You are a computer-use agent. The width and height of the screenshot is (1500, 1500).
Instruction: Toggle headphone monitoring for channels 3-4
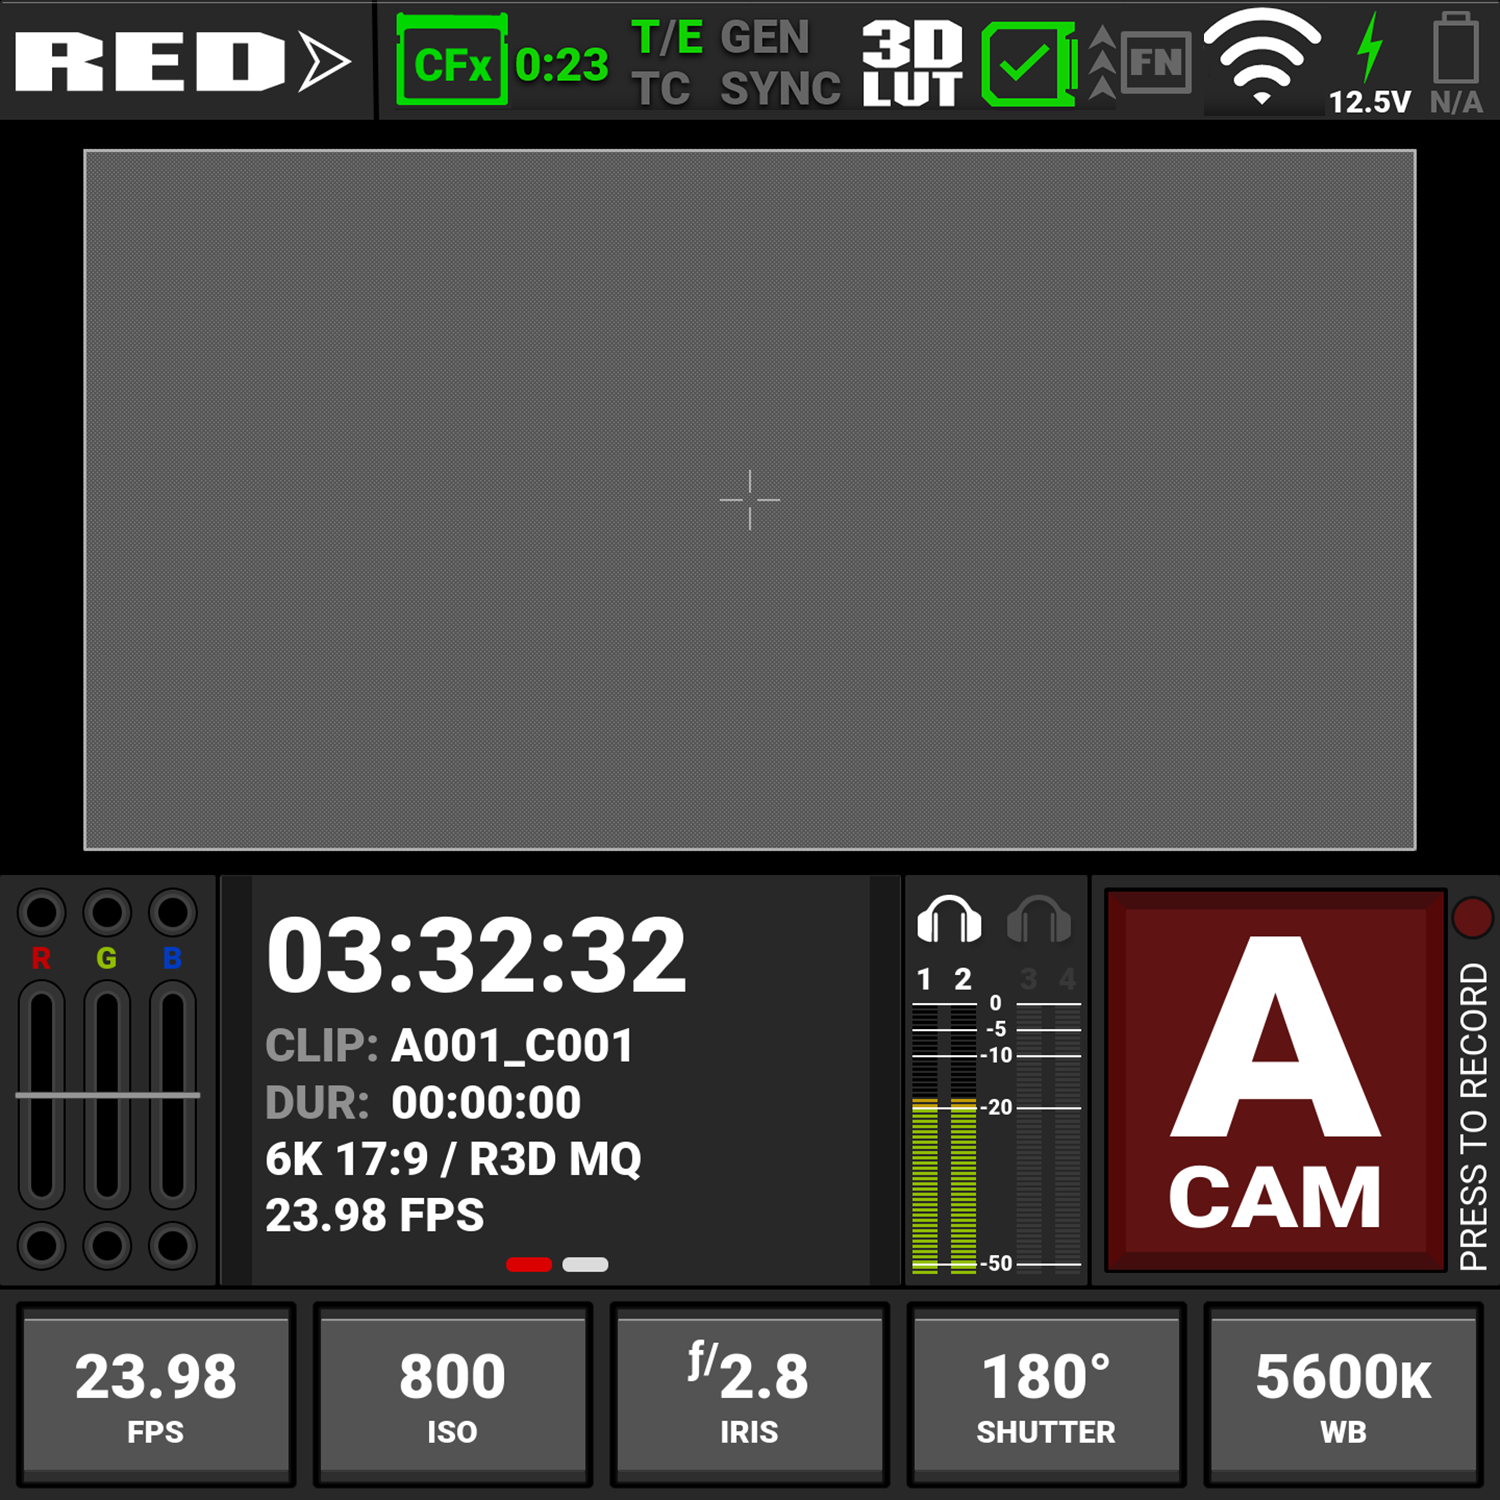click(x=1039, y=919)
